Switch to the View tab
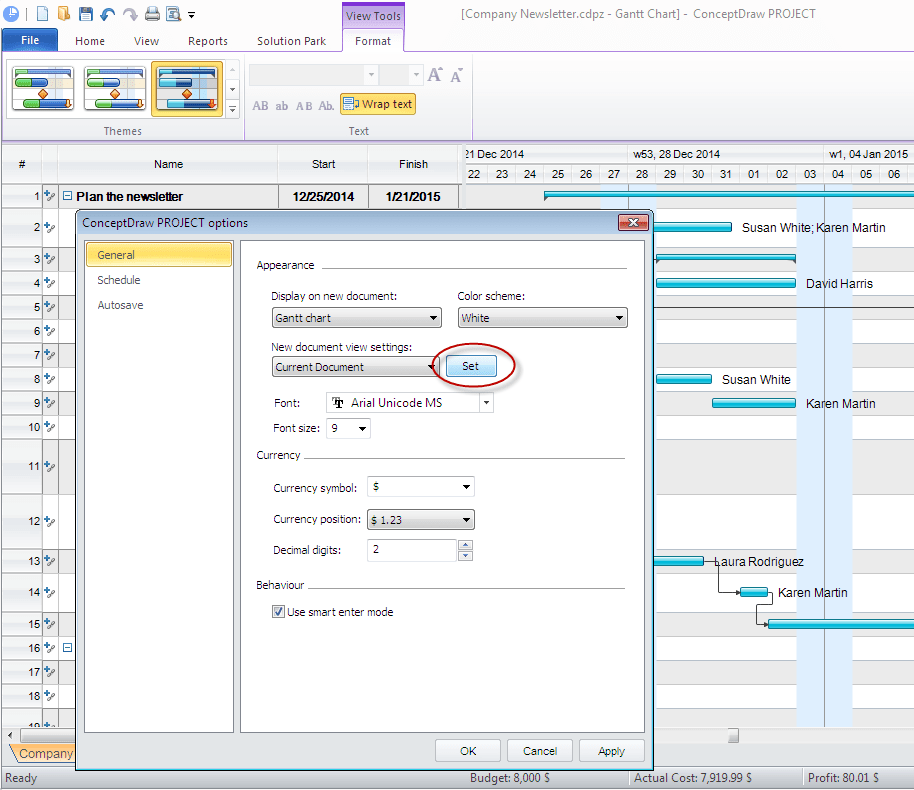 click(146, 41)
